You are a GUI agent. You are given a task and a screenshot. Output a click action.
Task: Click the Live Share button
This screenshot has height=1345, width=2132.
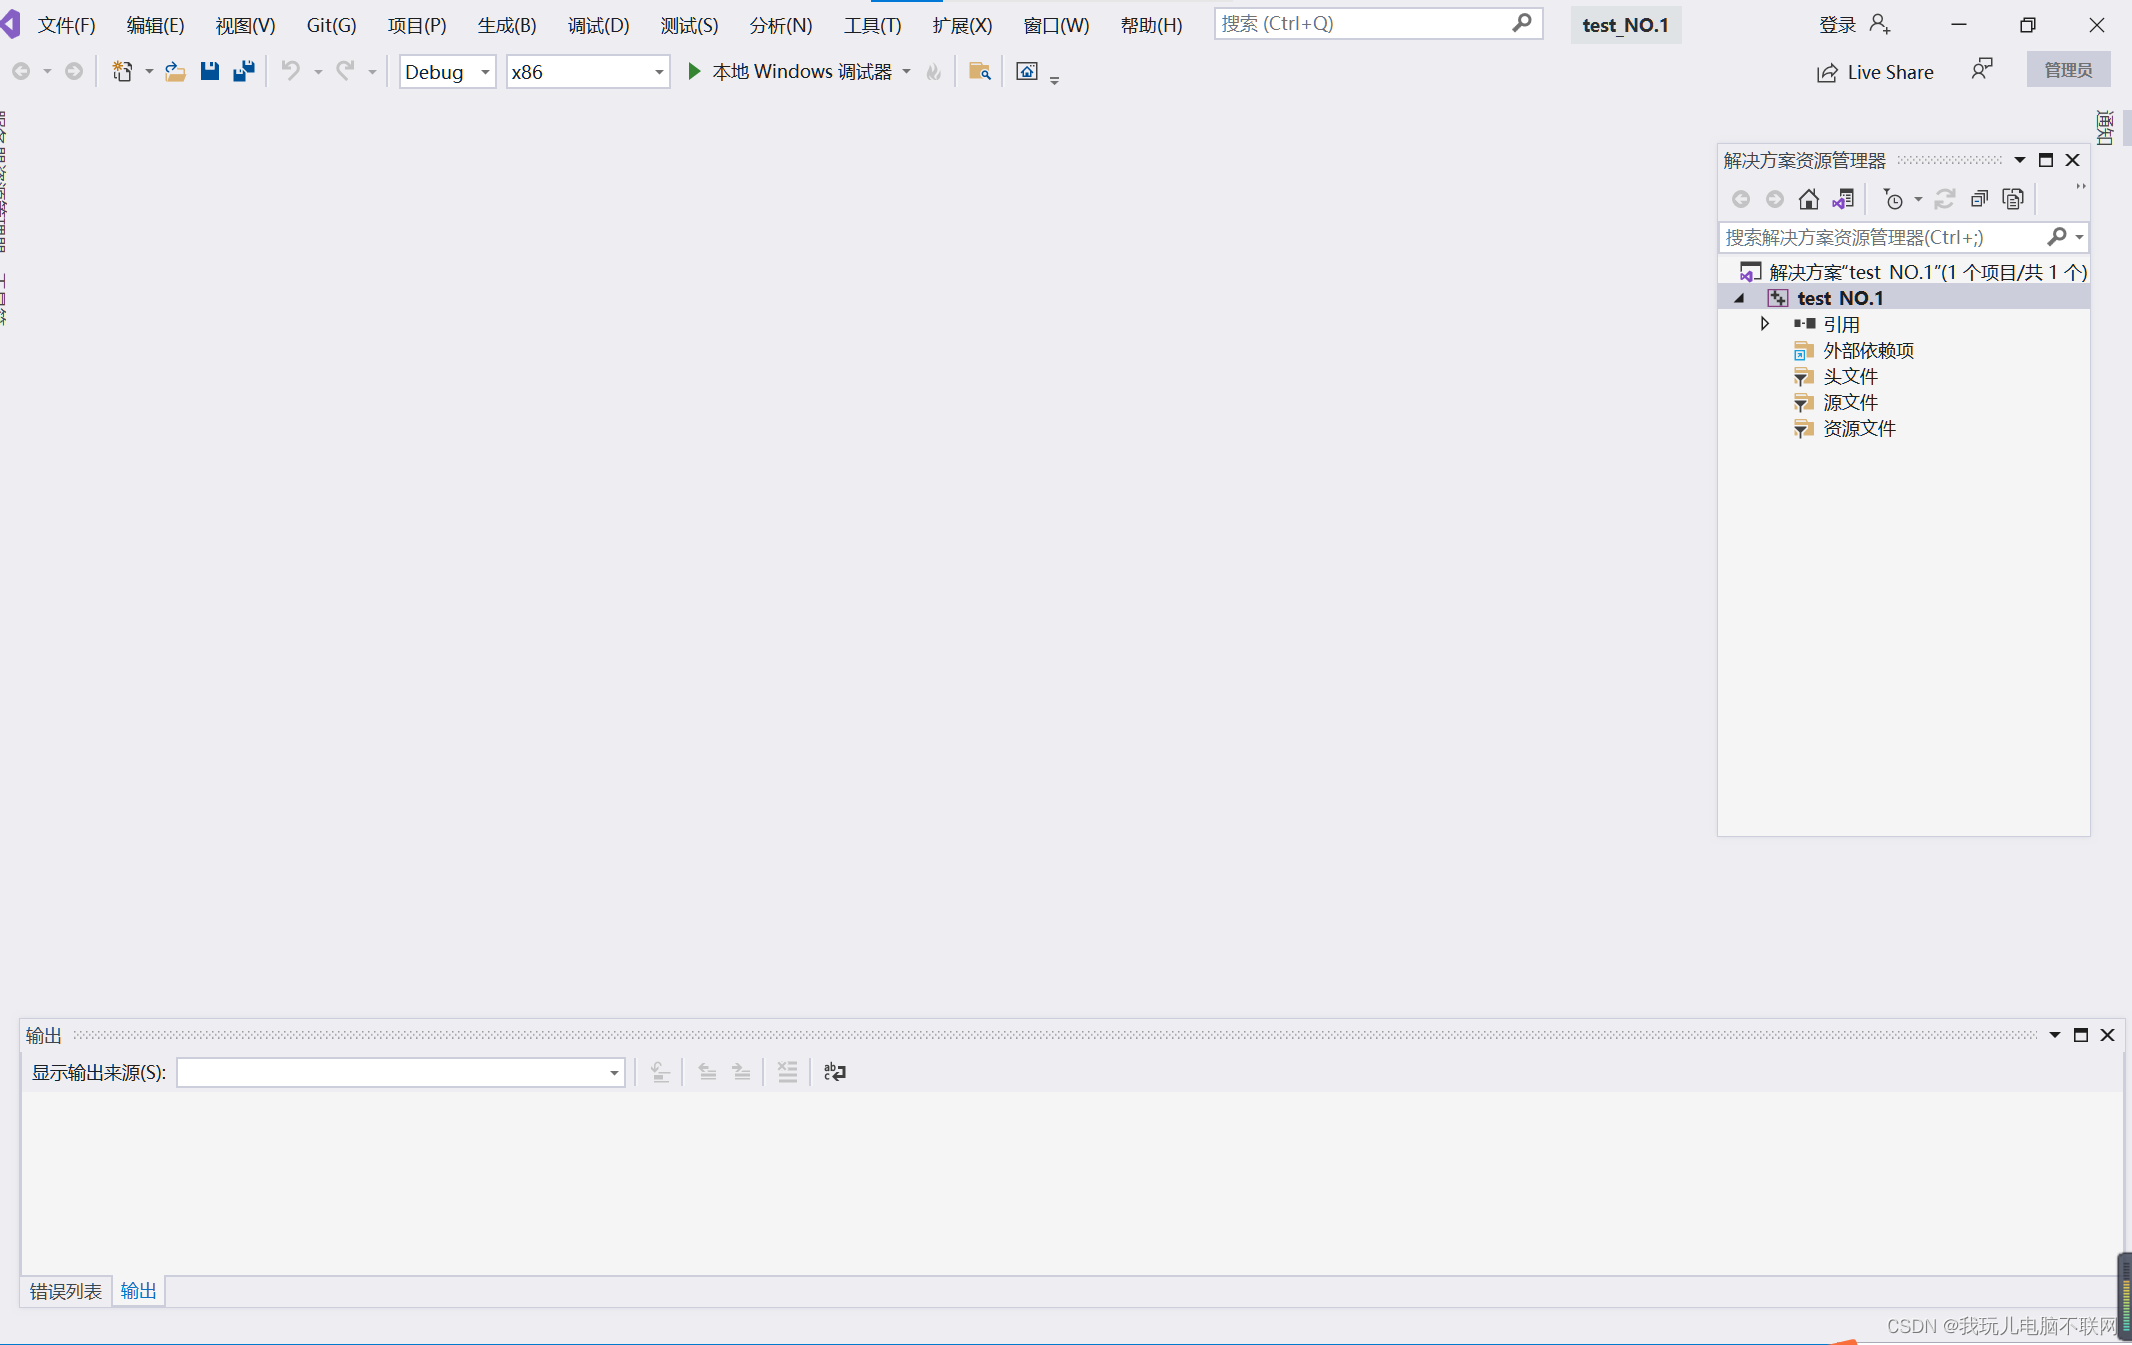[x=1875, y=72]
